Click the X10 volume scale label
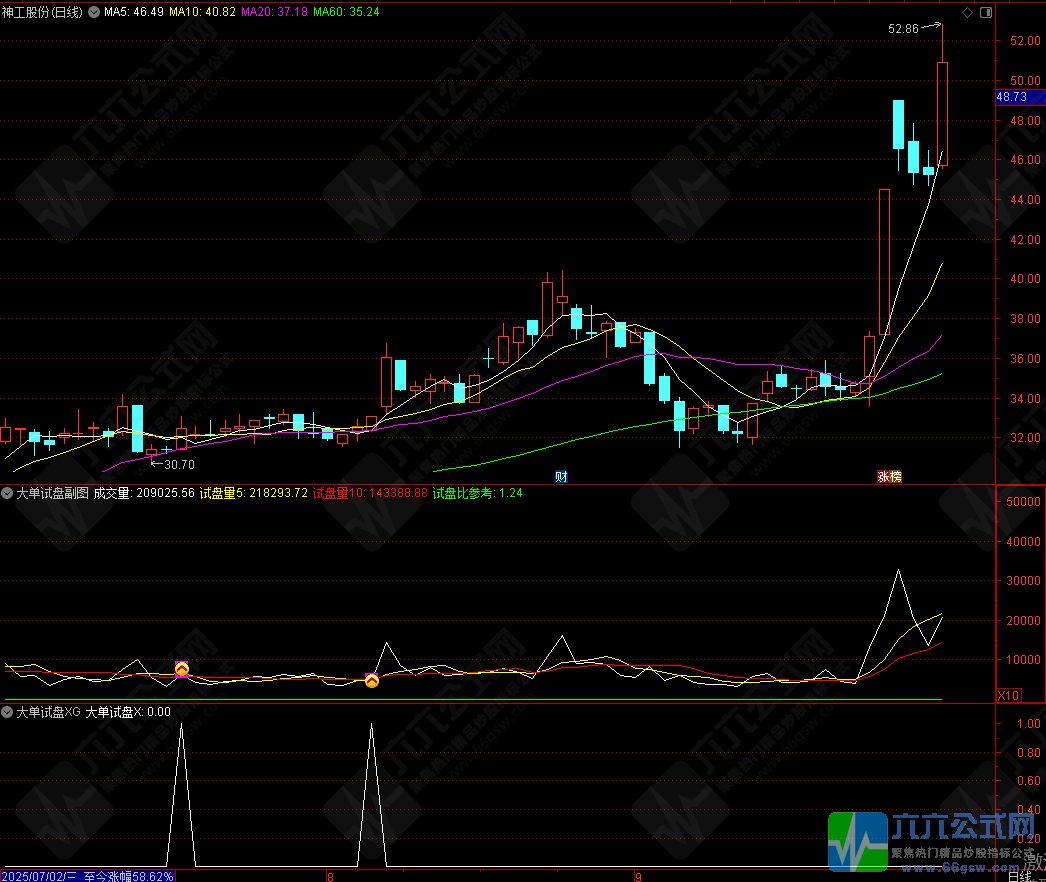Screen dimensions: 1046x882 pos(1009,695)
